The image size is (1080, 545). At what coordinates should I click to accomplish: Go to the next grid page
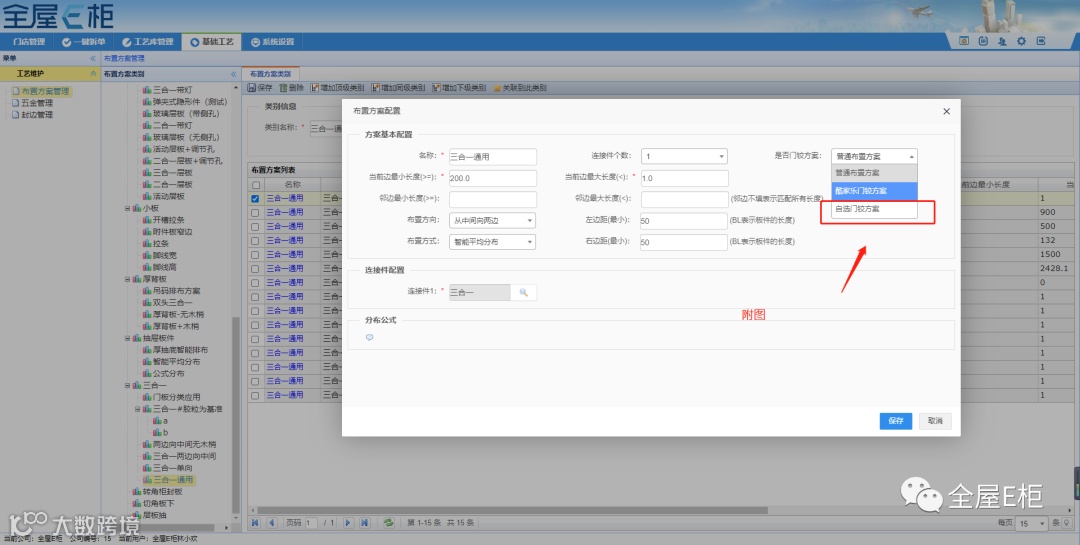348,523
